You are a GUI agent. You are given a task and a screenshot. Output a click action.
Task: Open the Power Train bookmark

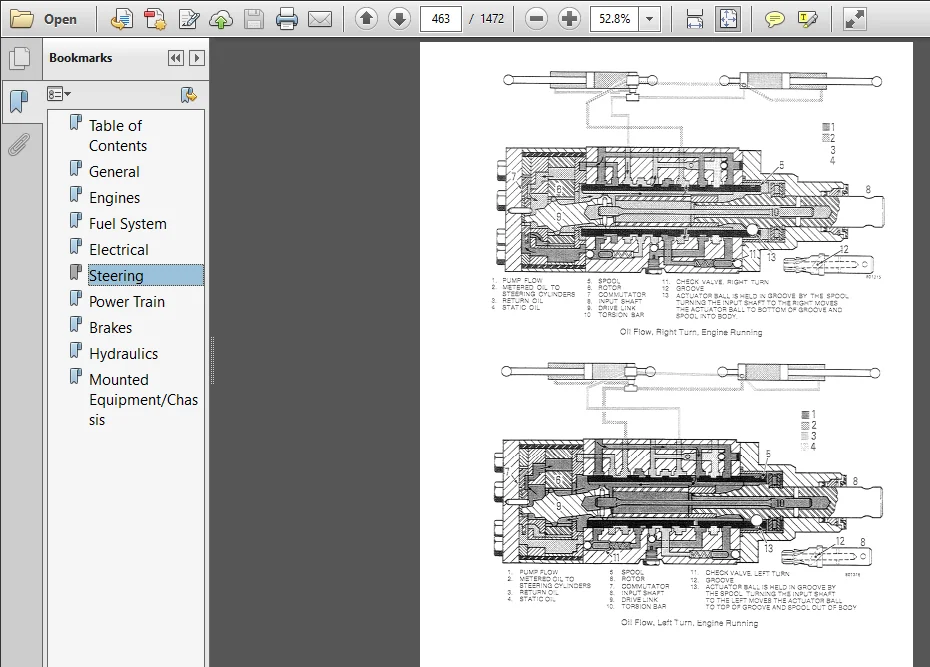pyautogui.click(x=127, y=302)
